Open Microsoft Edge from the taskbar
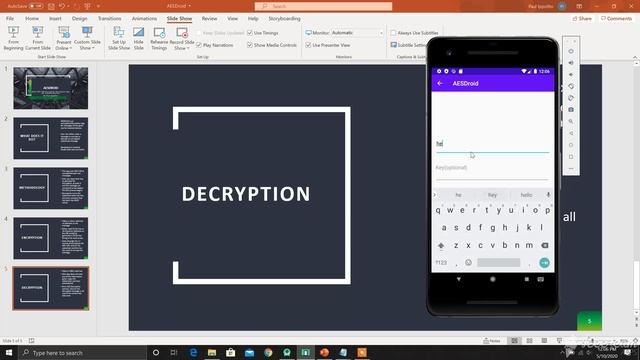 tap(193, 352)
